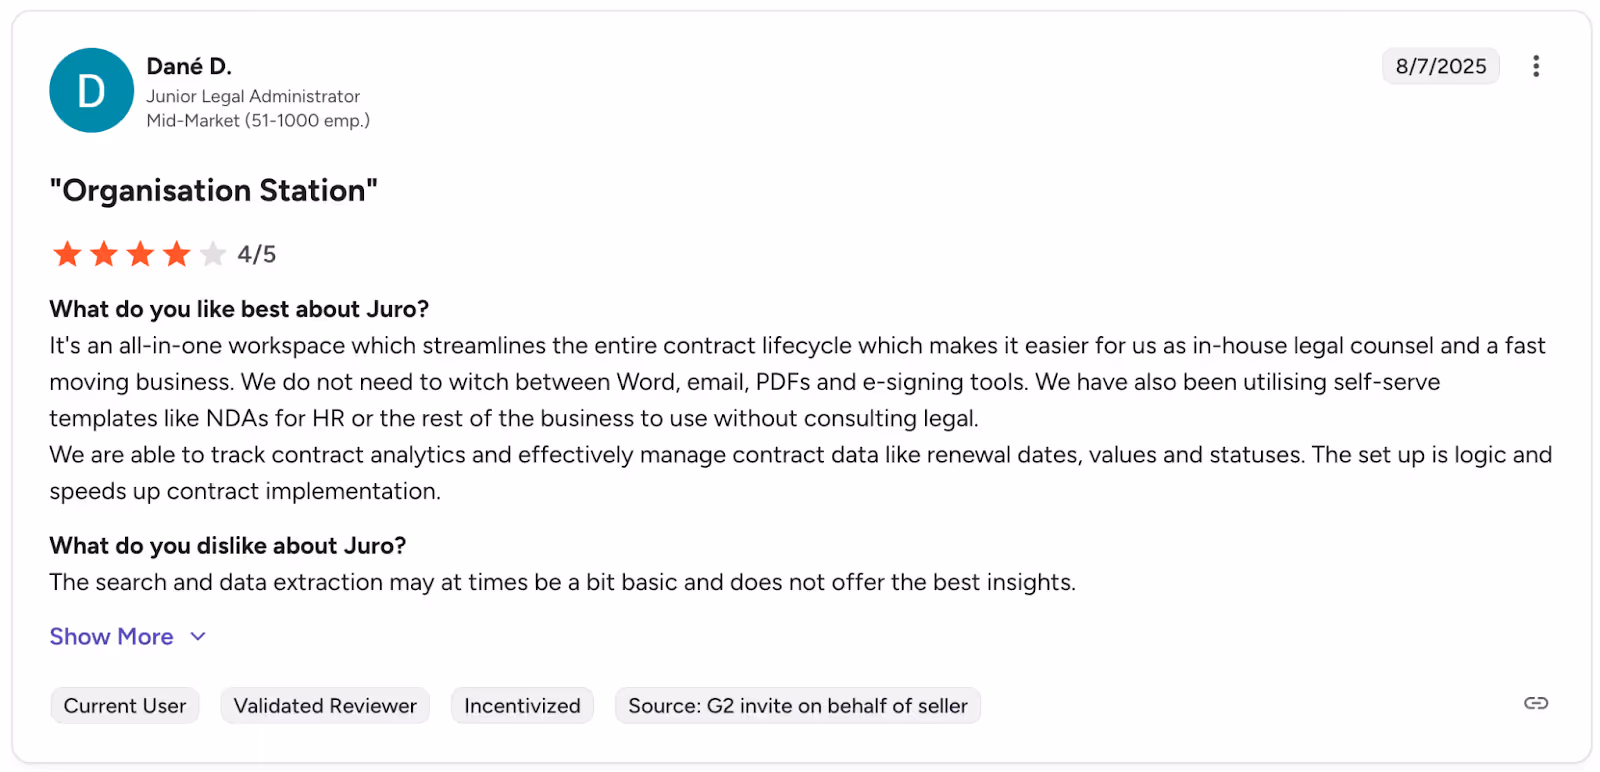Screen dimensions: 1600x772
Task: Click the reviewer name Dané D.
Action: (x=189, y=66)
